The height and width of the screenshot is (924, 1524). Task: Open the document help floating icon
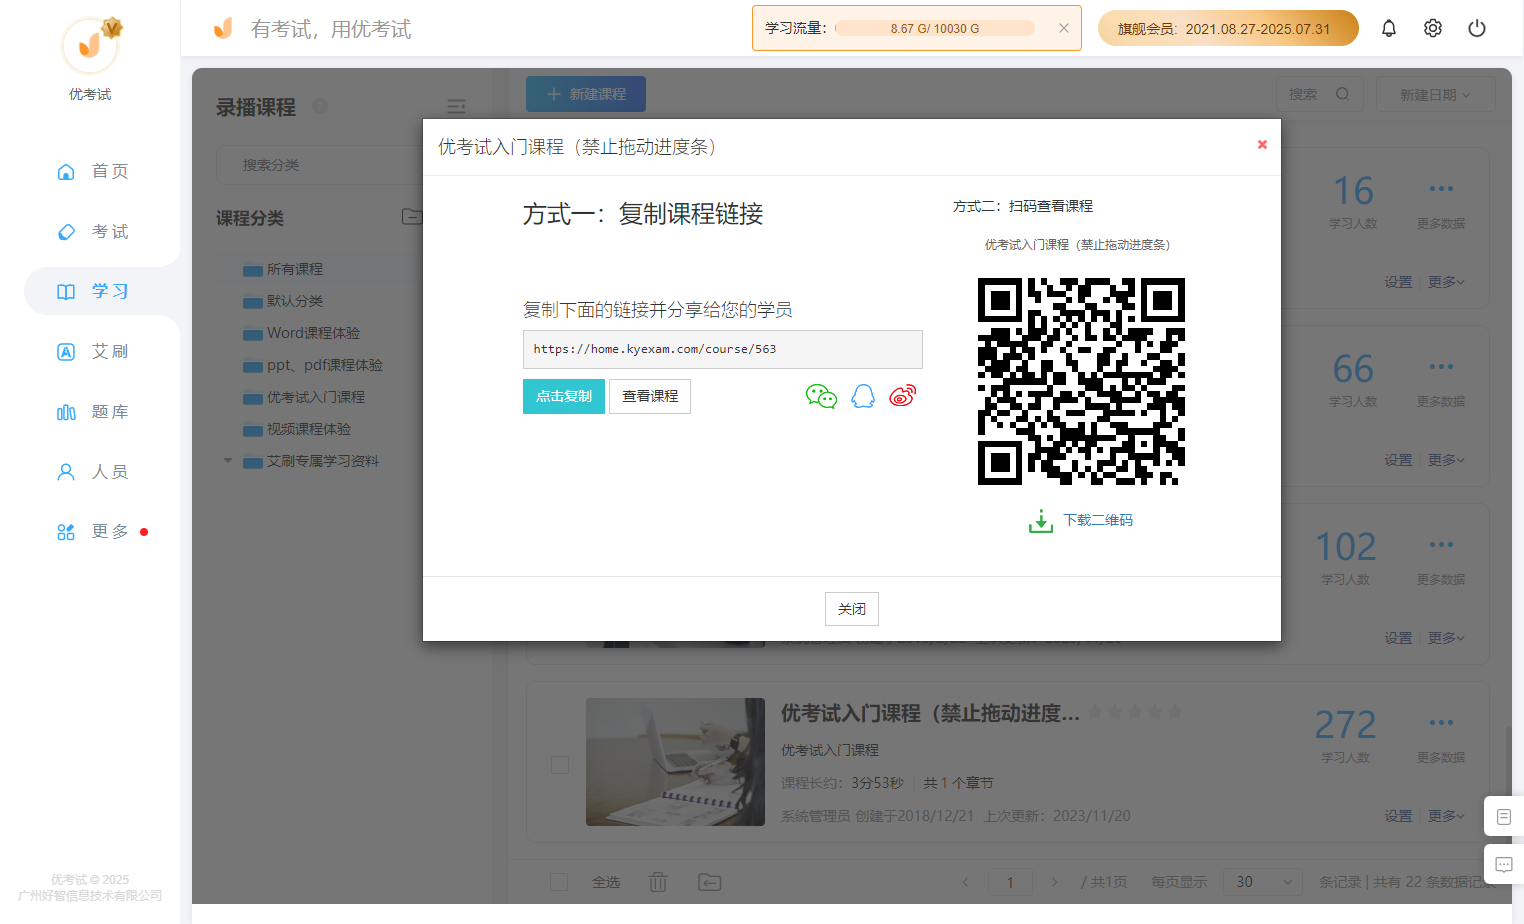pos(1504,817)
